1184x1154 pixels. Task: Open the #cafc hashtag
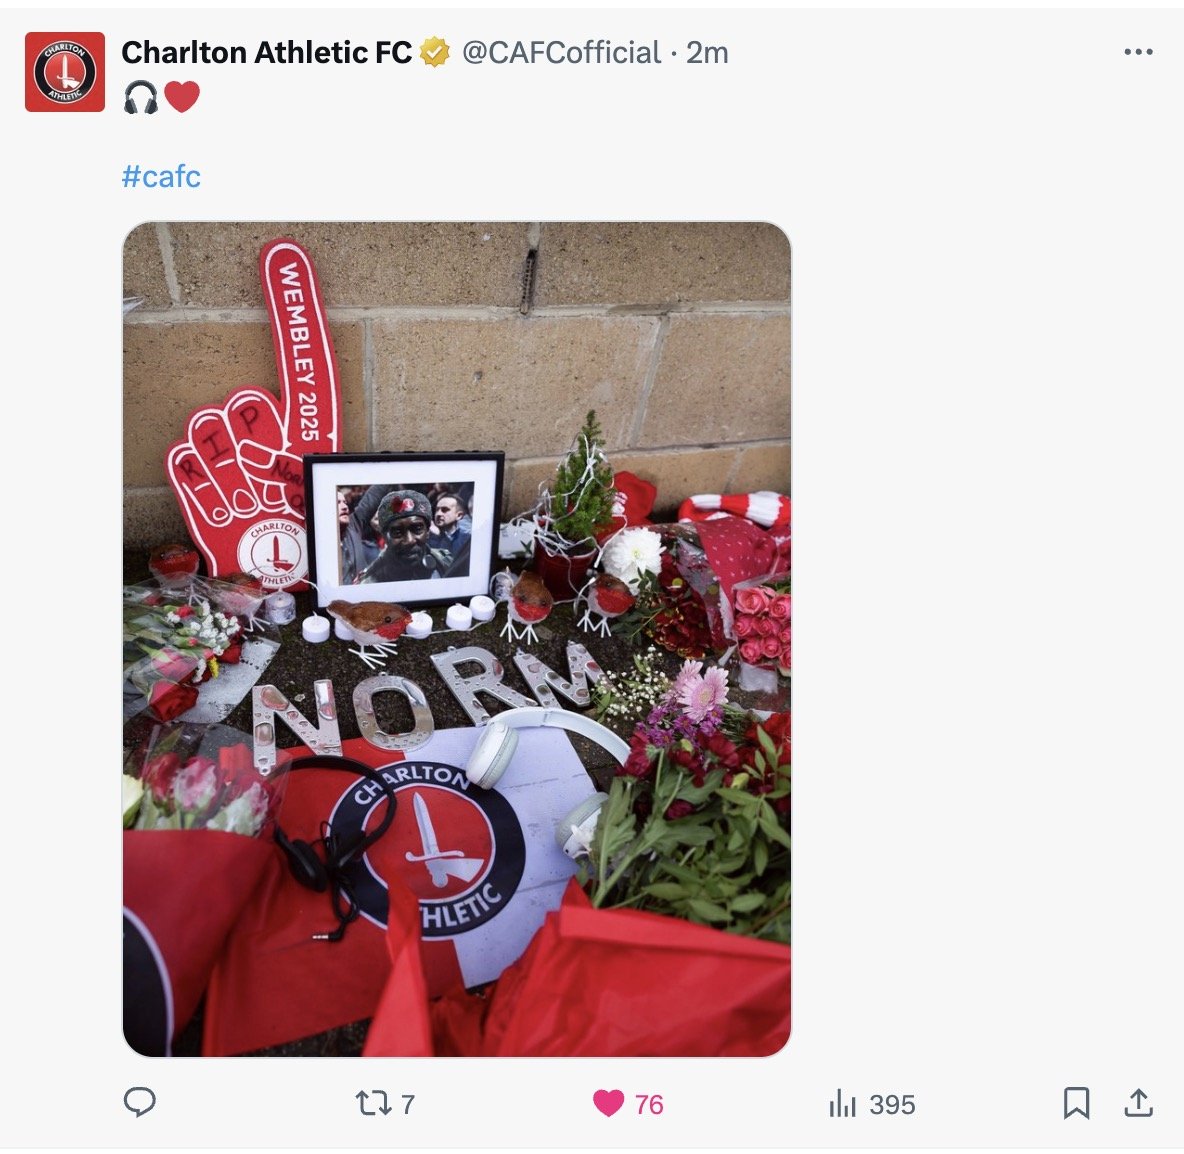click(161, 177)
